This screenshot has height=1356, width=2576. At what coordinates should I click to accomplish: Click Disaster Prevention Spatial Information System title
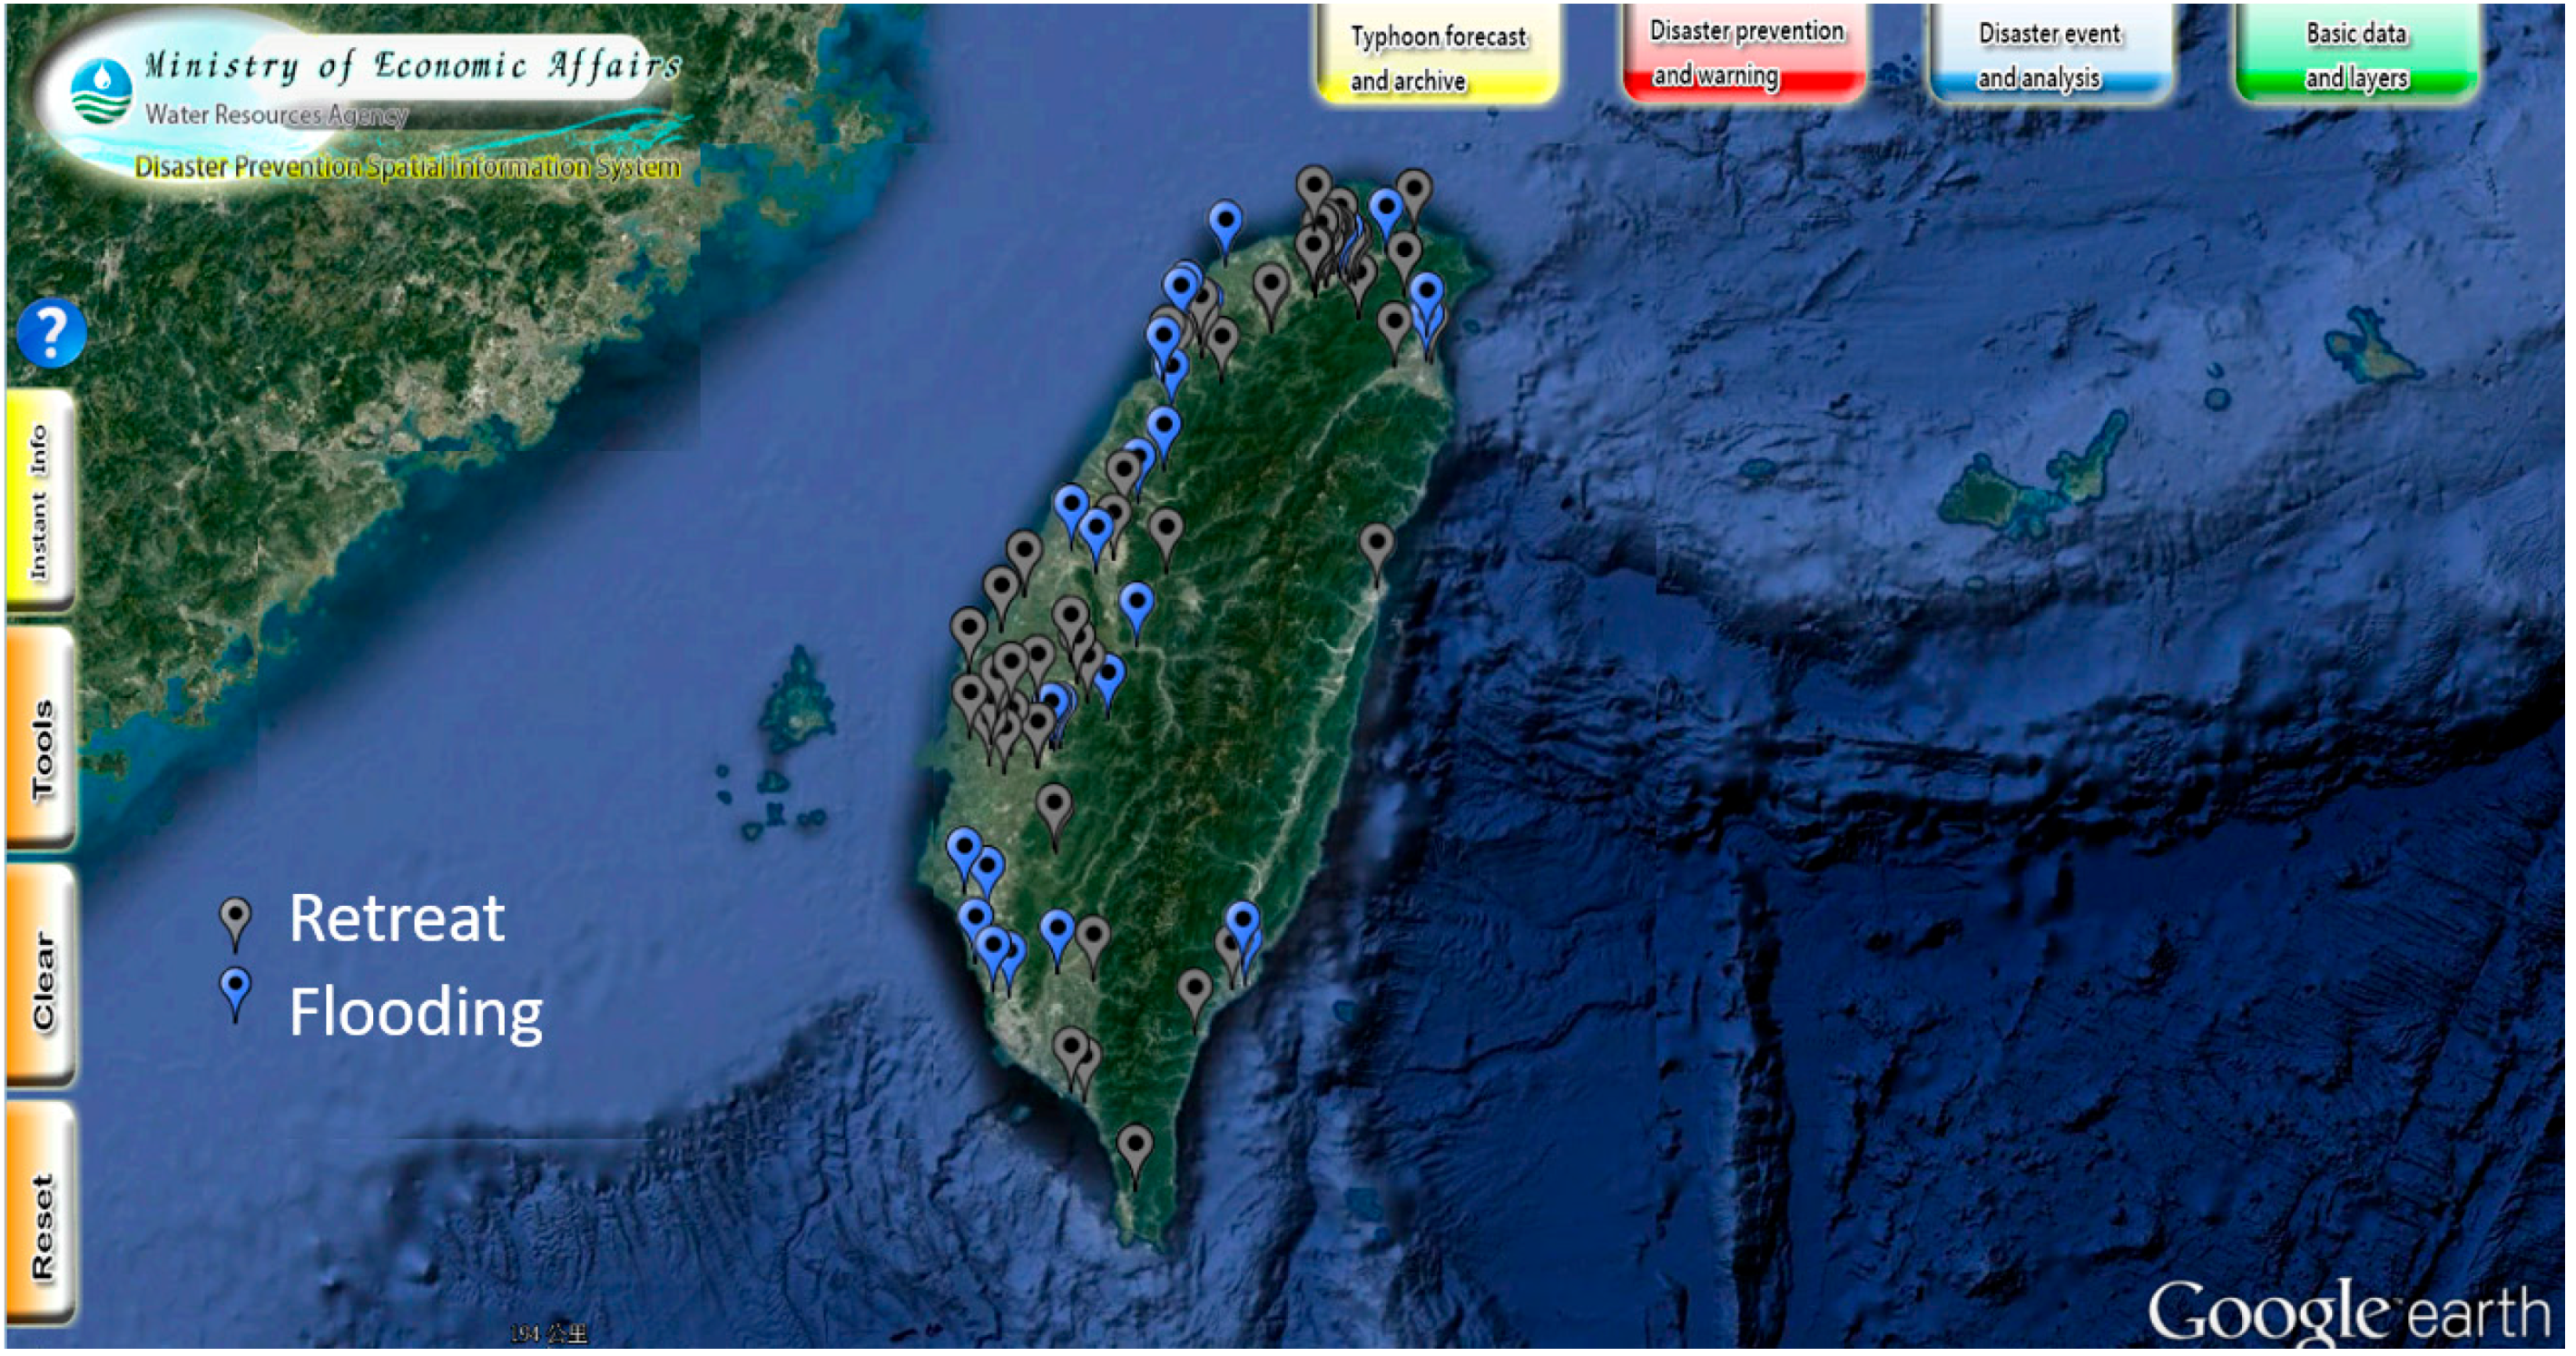point(408,167)
